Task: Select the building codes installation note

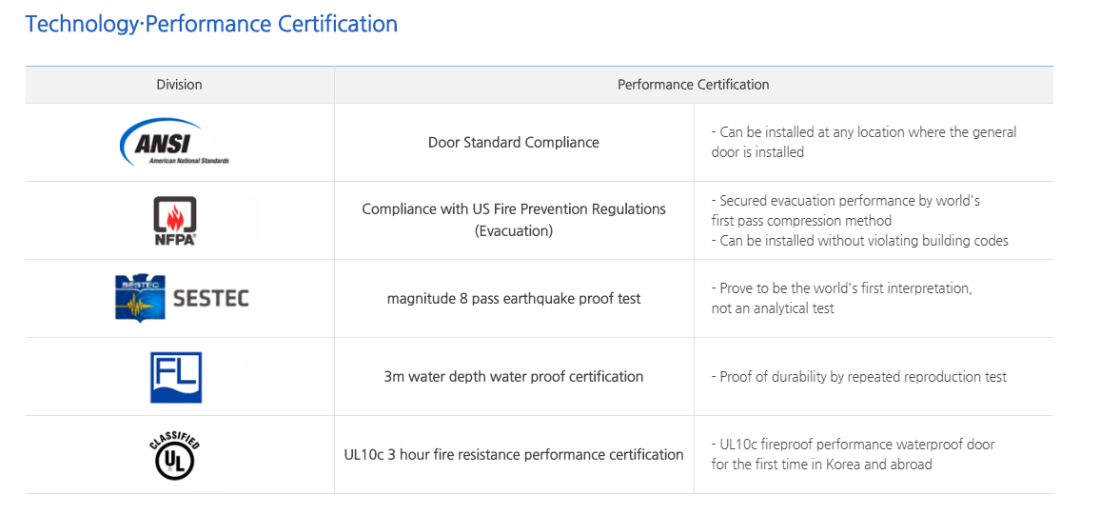Action: point(860,241)
